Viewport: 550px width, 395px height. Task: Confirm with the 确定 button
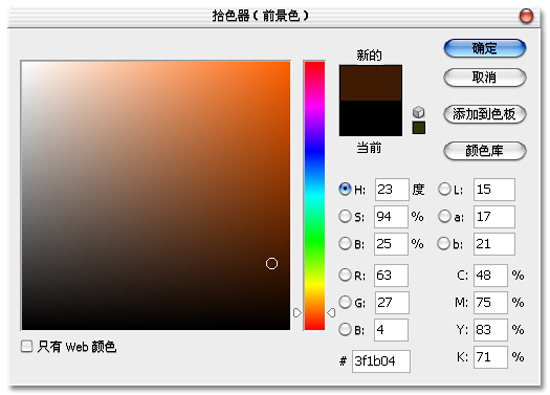pyautogui.click(x=485, y=48)
